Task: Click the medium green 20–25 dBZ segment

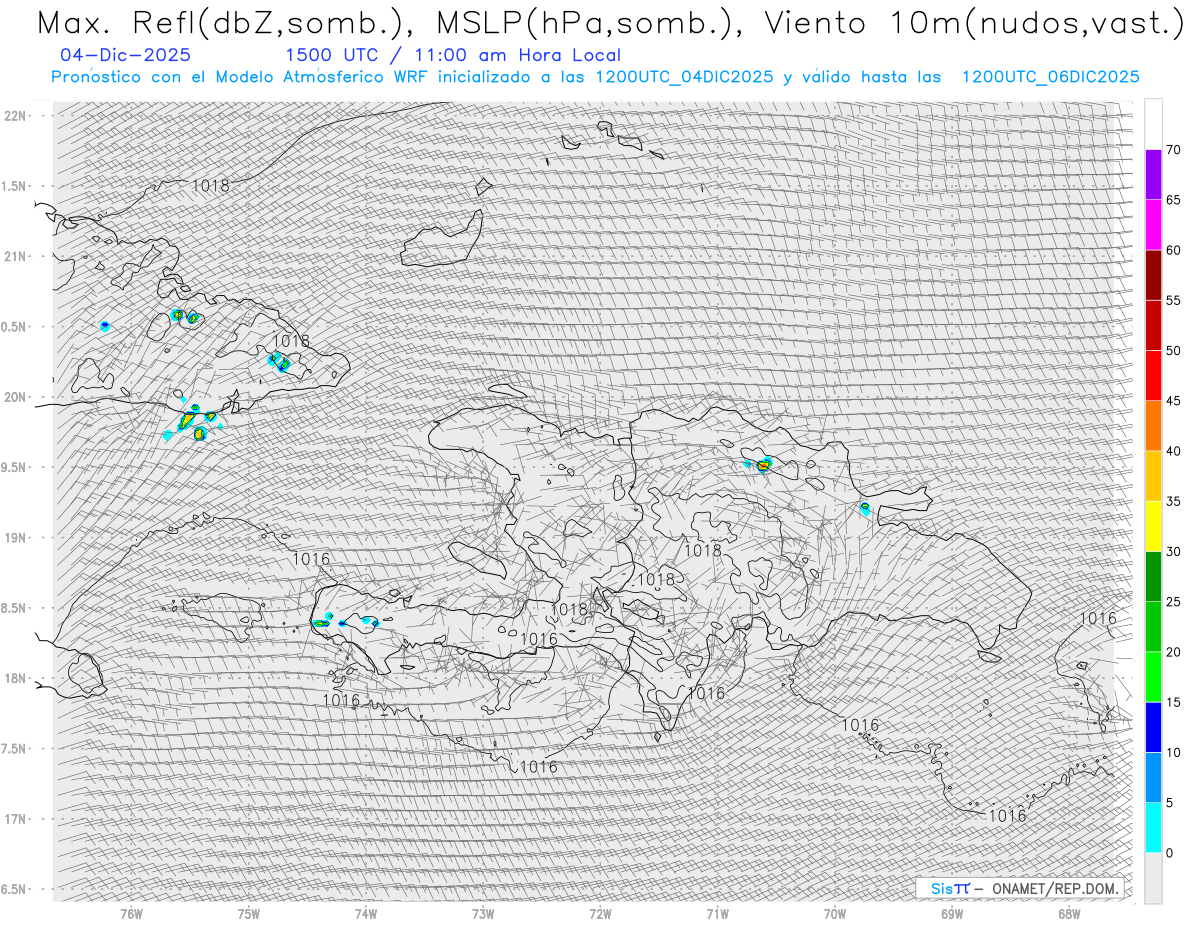Action: 1153,627
